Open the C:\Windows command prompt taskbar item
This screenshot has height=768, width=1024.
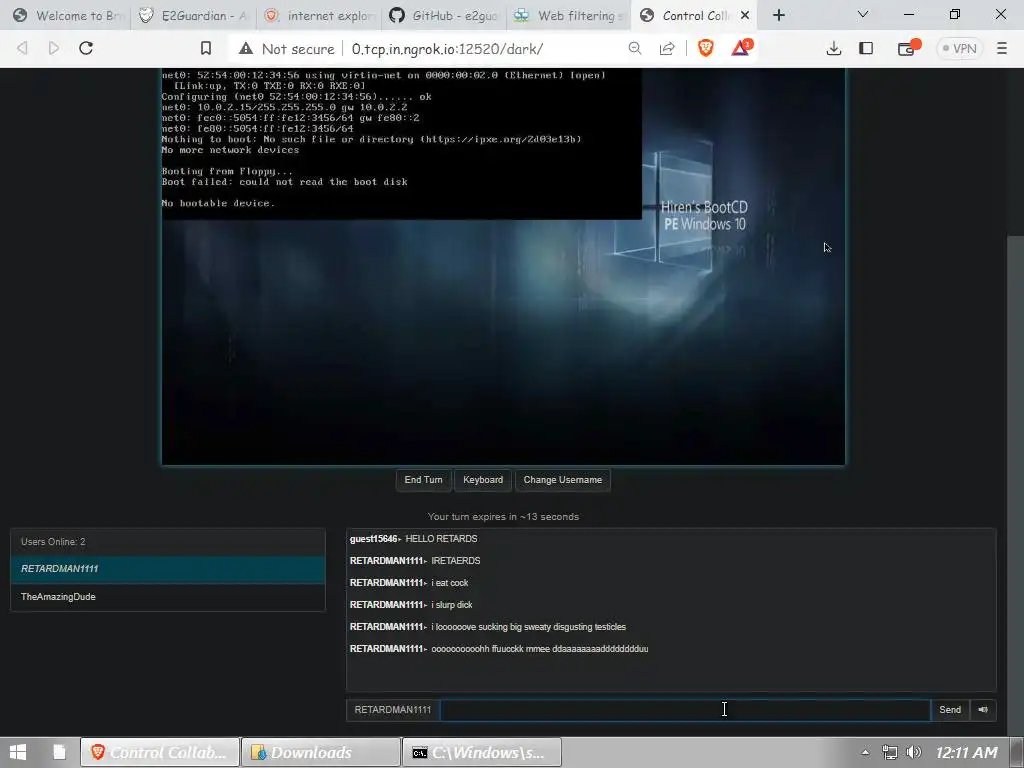(481, 752)
